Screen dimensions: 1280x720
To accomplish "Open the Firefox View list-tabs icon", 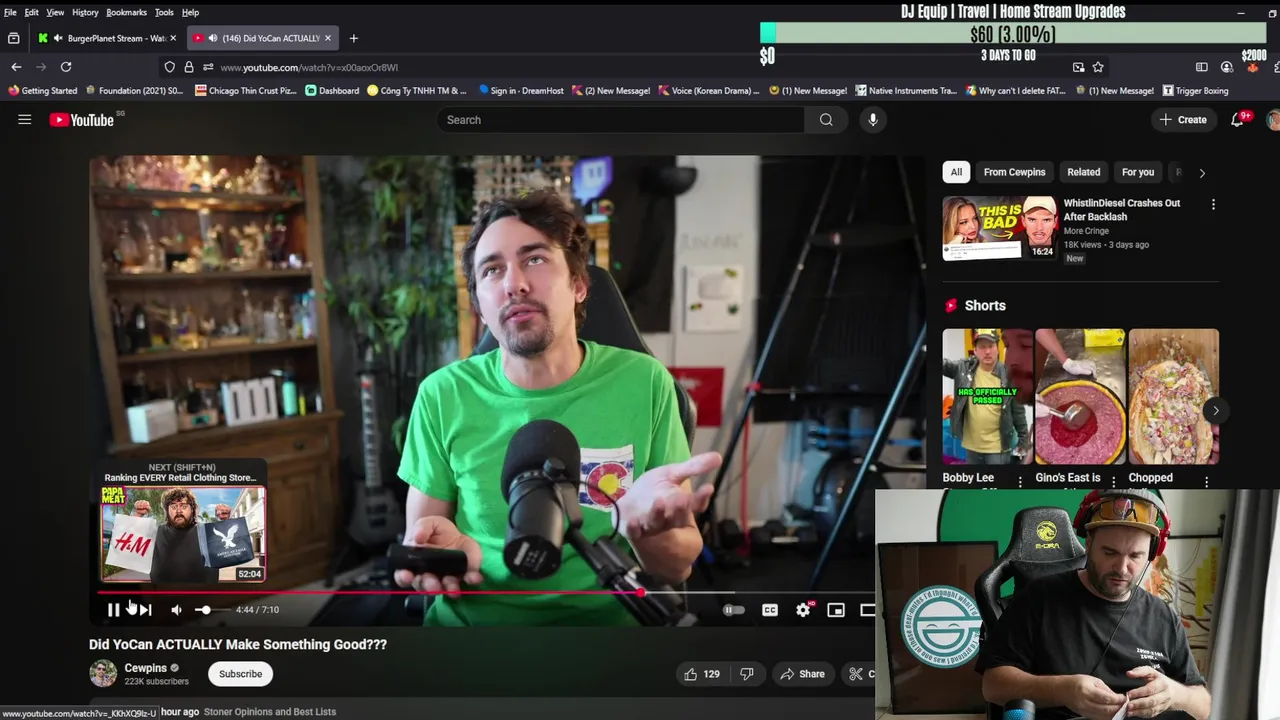I will point(14,38).
